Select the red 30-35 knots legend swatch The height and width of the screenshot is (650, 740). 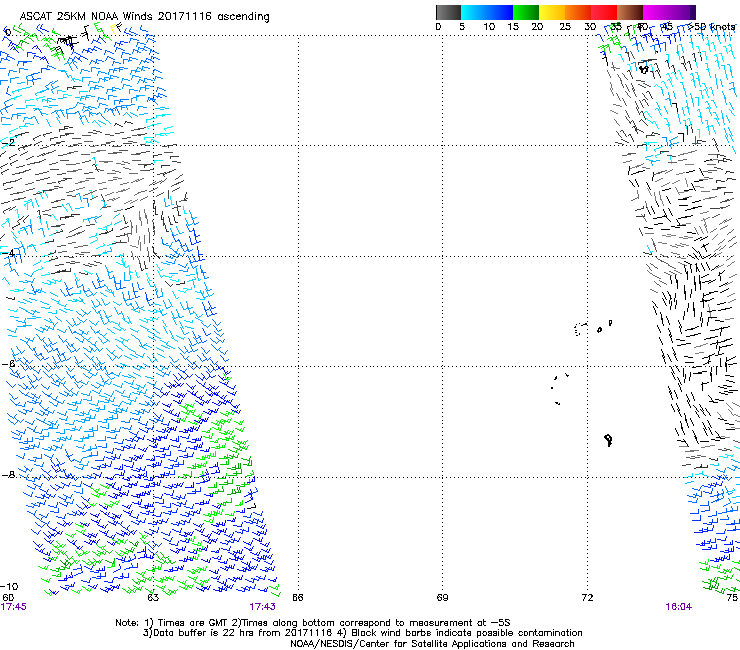point(604,12)
